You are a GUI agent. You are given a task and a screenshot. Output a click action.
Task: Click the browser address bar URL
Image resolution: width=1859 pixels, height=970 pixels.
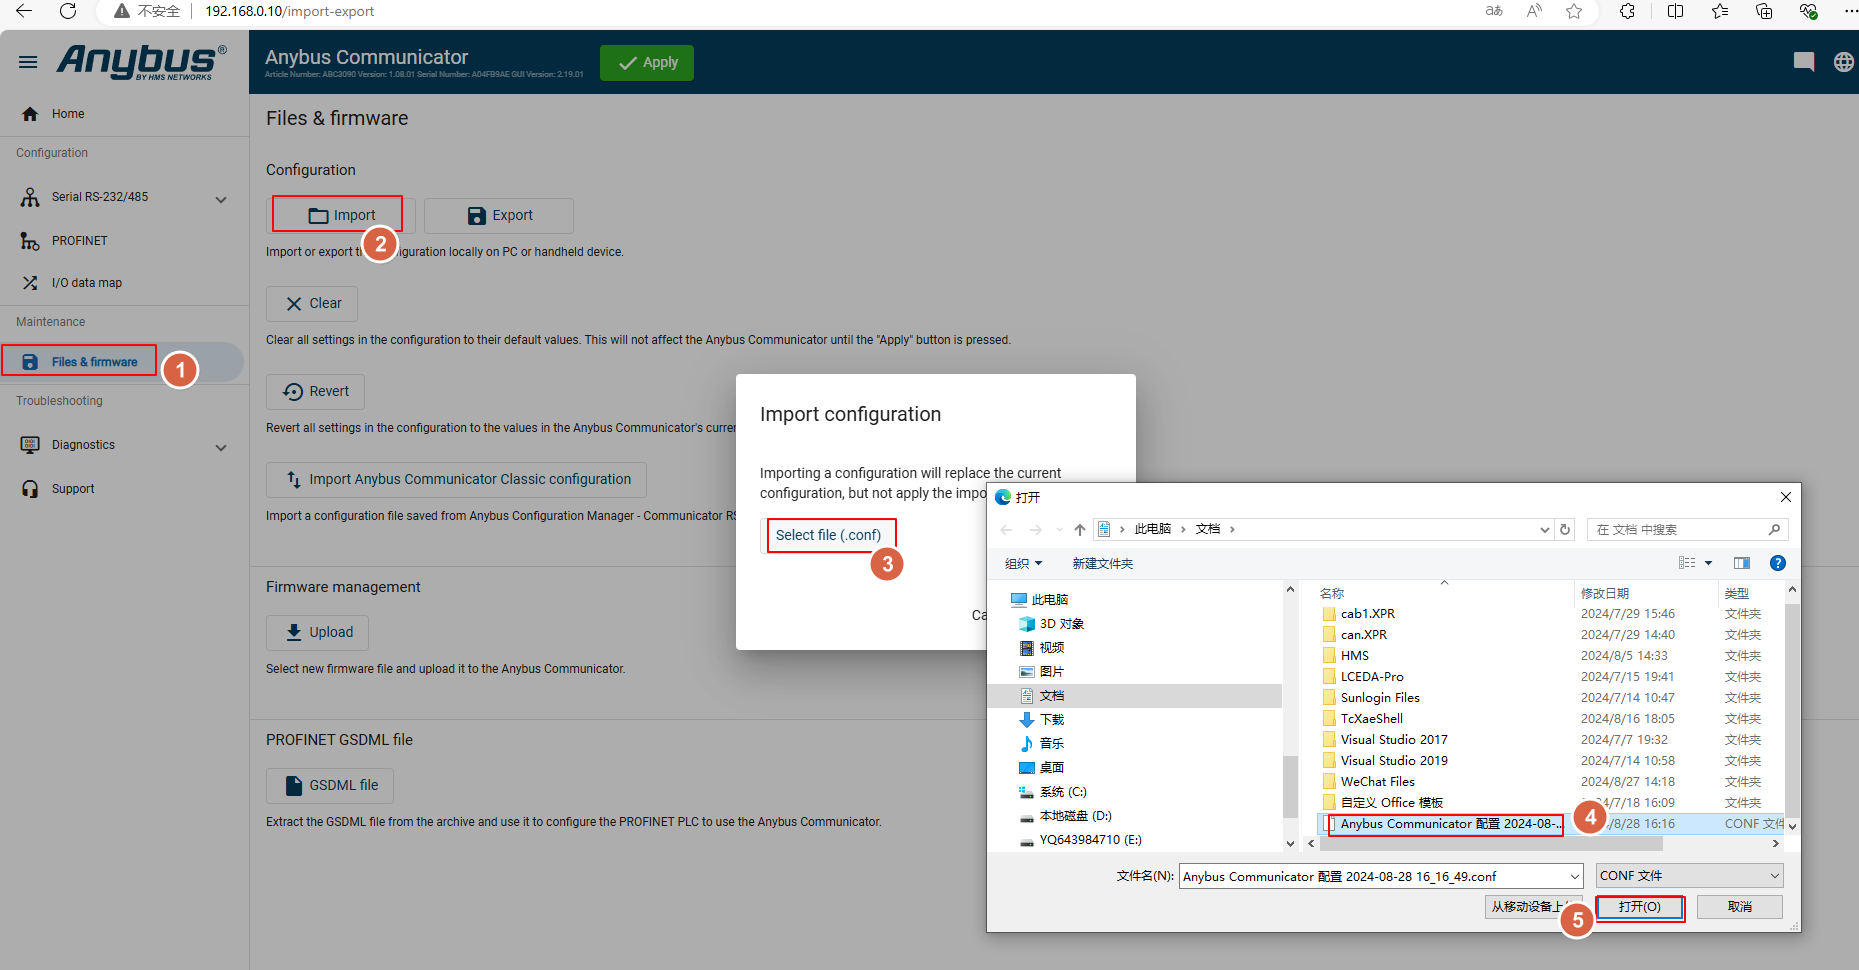290,11
